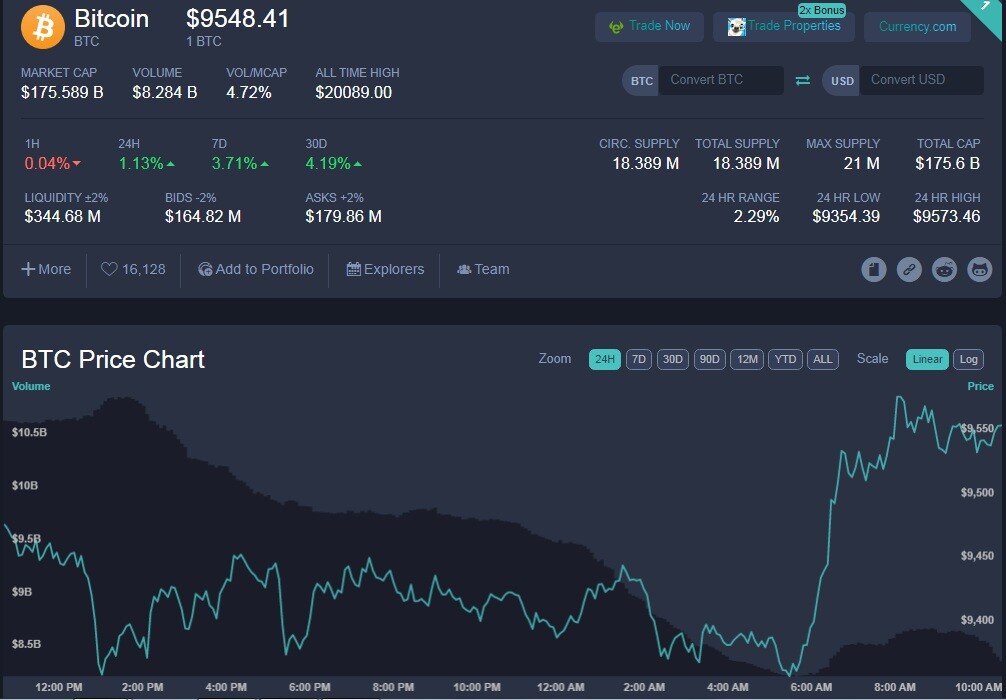Image resolution: width=1006 pixels, height=700 pixels.
Task: Click the Trade Properties panda icon
Action: [x=737, y=26]
